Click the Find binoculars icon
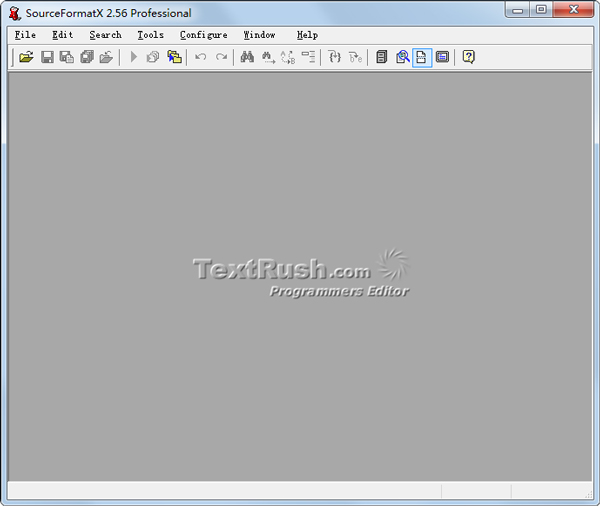Image resolution: width=600 pixels, height=506 pixels. point(247,57)
